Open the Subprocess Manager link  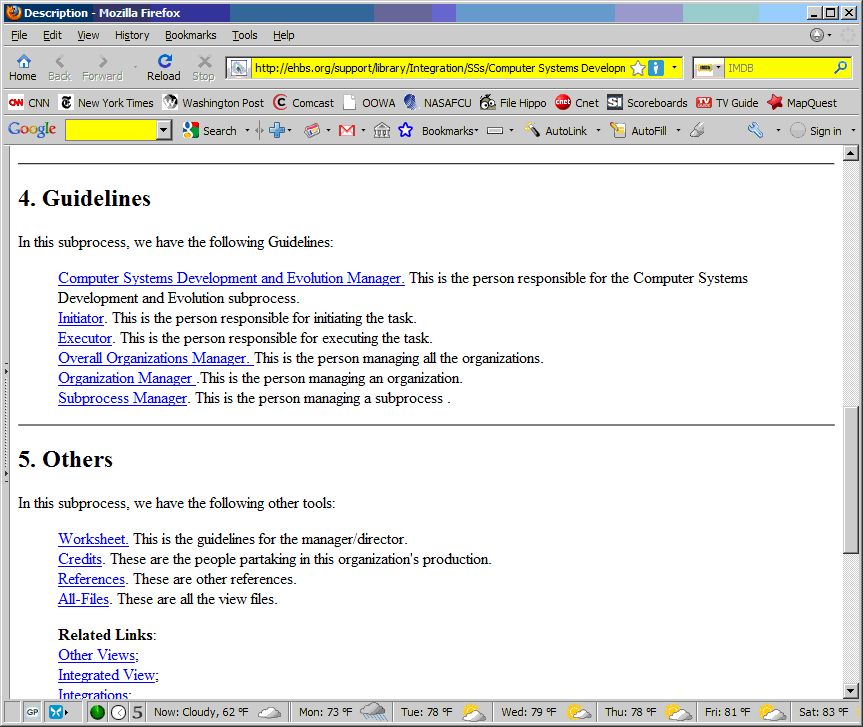click(122, 398)
